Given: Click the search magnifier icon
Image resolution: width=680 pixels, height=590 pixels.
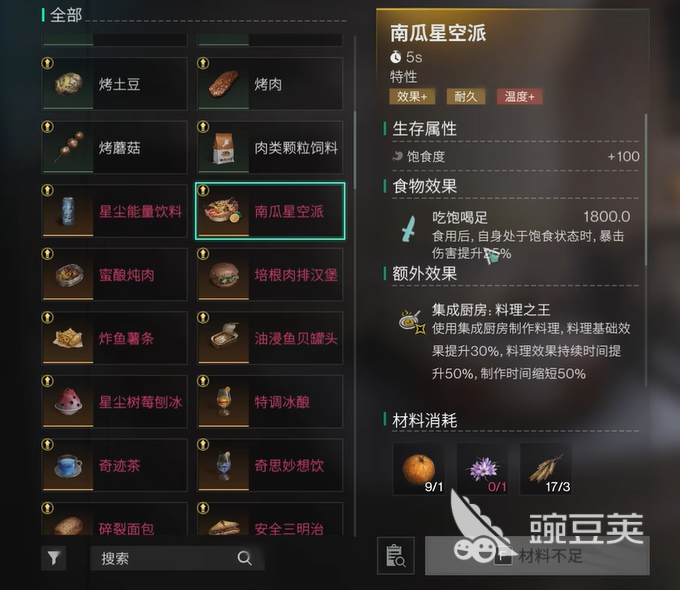Looking at the screenshot, I should pos(245,558).
